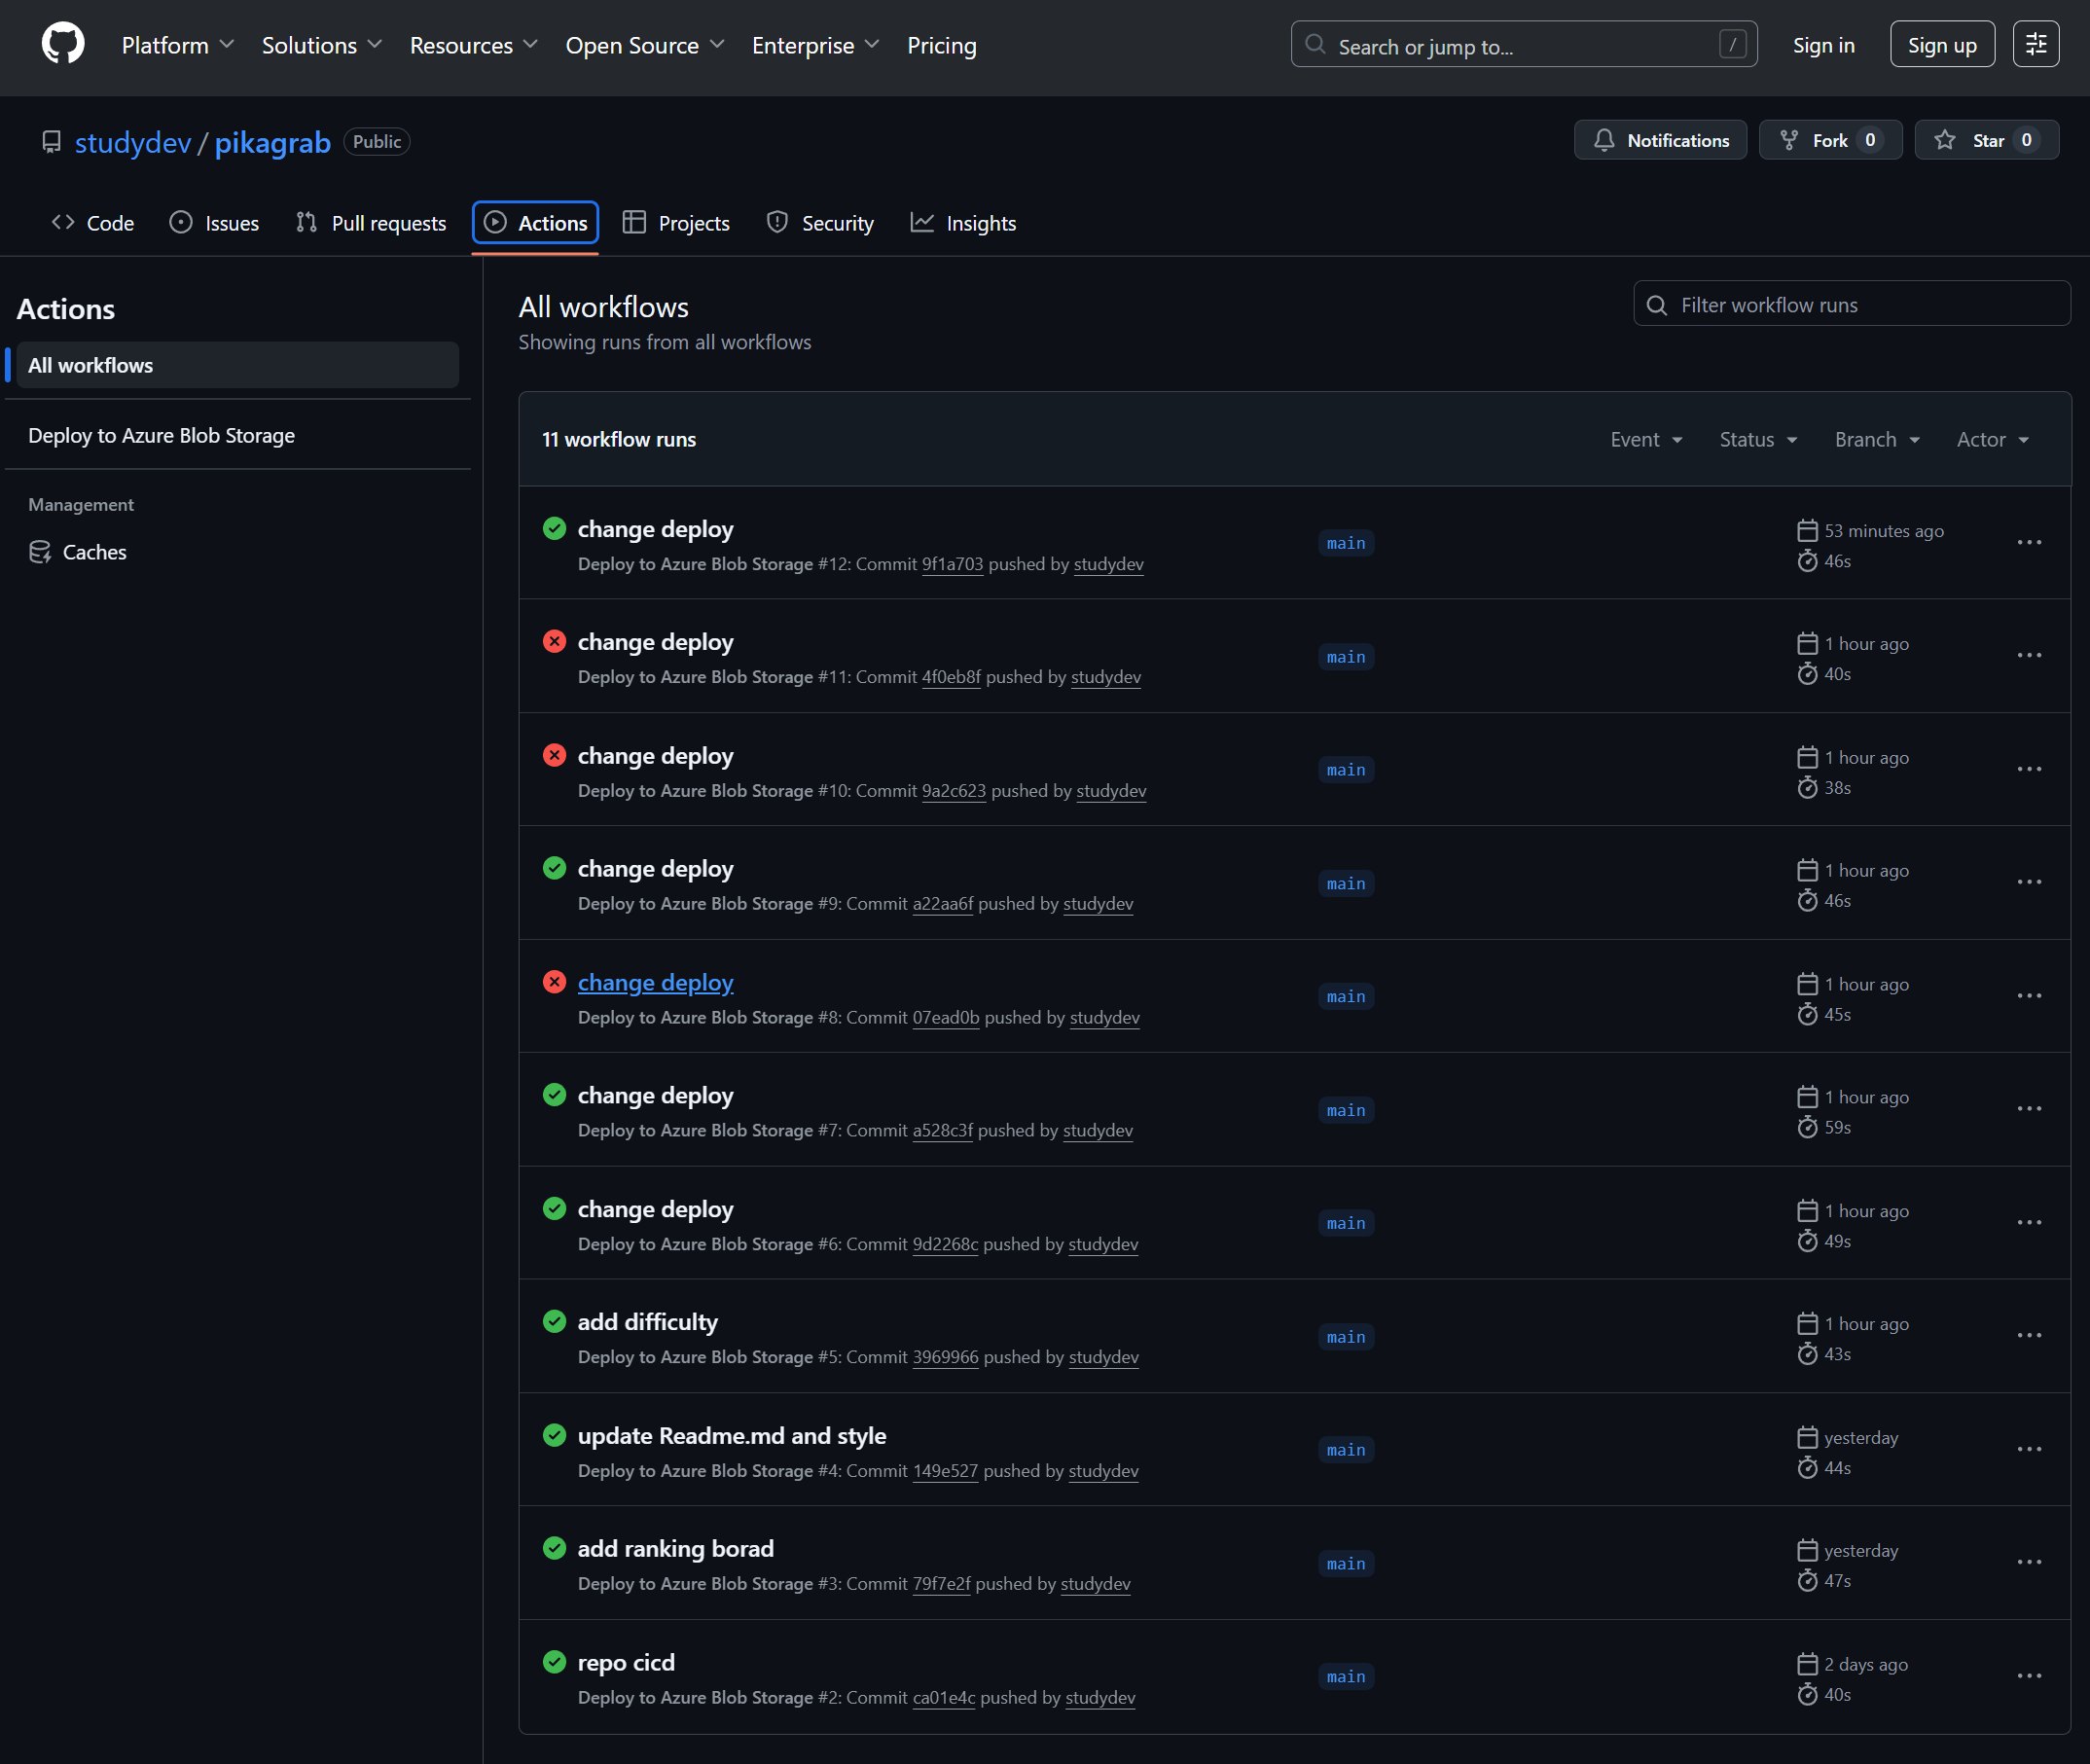This screenshot has width=2090, height=1764.
Task: Click the GitHub octocat logo
Action: [x=63, y=45]
